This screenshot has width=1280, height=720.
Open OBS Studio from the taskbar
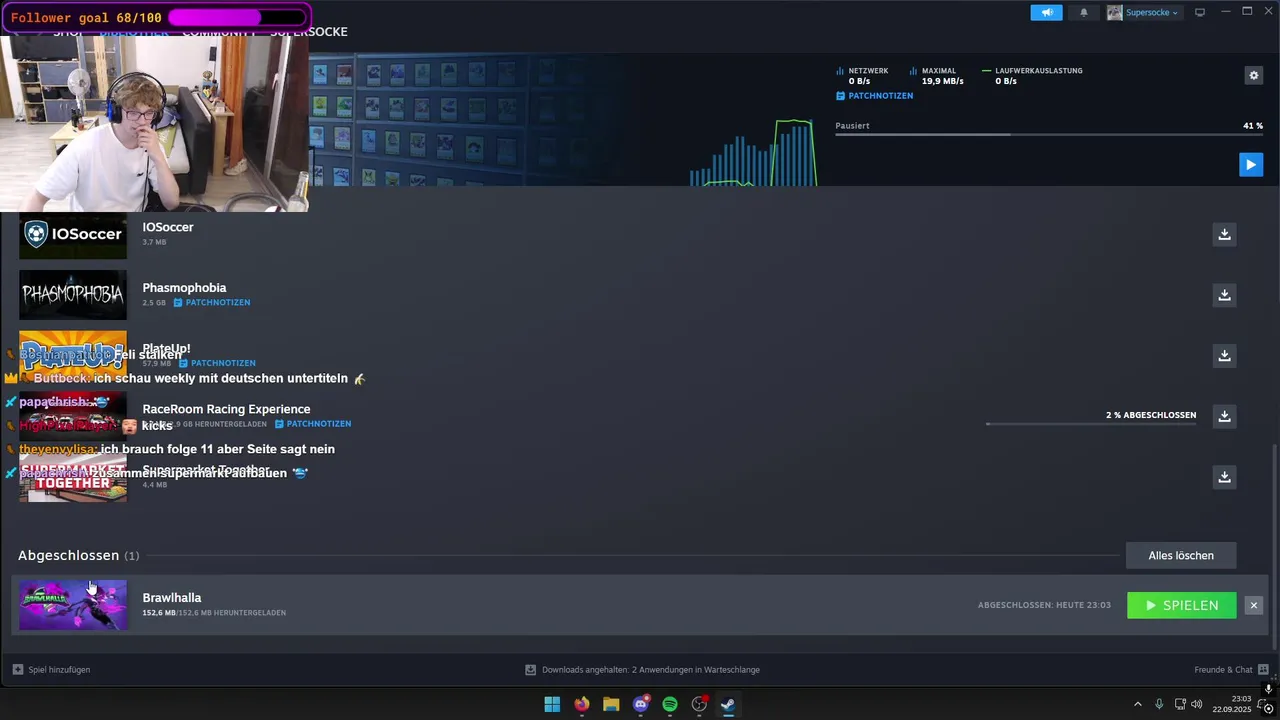(699, 704)
